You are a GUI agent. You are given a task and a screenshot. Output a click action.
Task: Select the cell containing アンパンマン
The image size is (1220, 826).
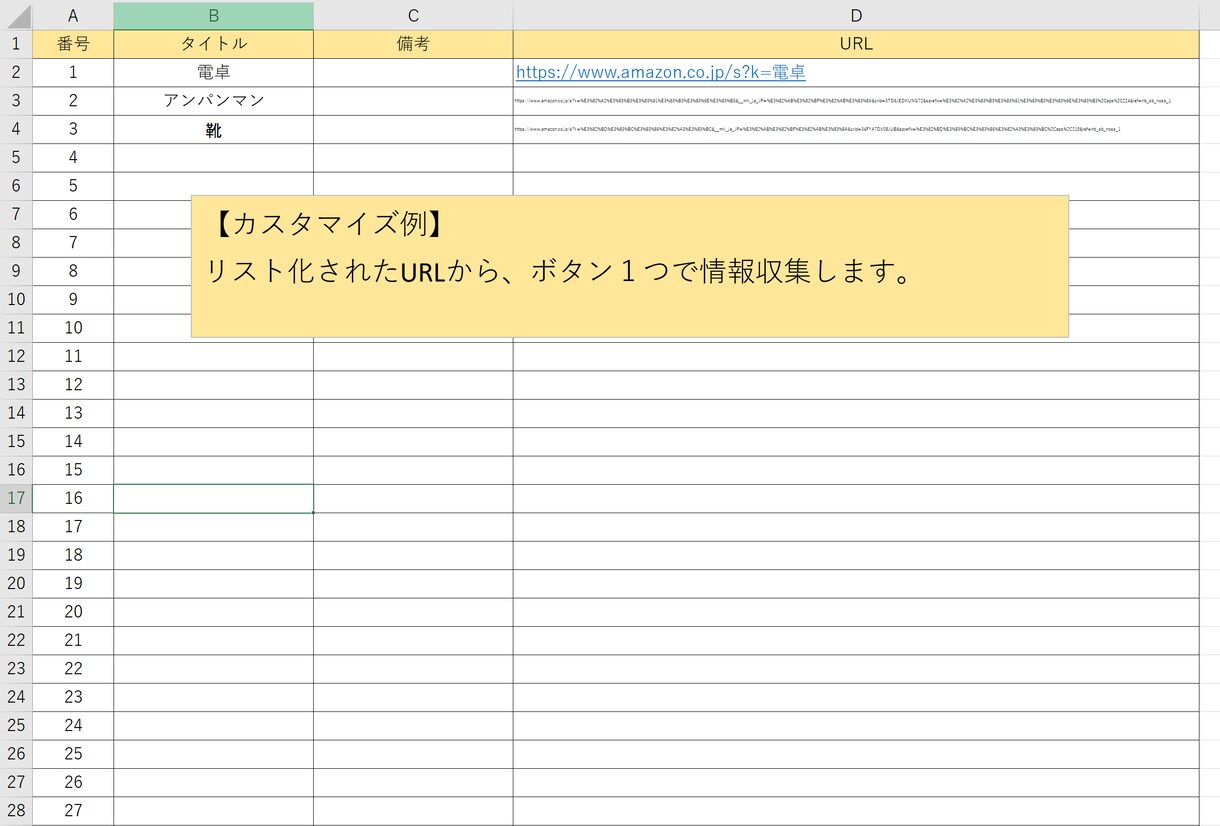[x=213, y=101]
